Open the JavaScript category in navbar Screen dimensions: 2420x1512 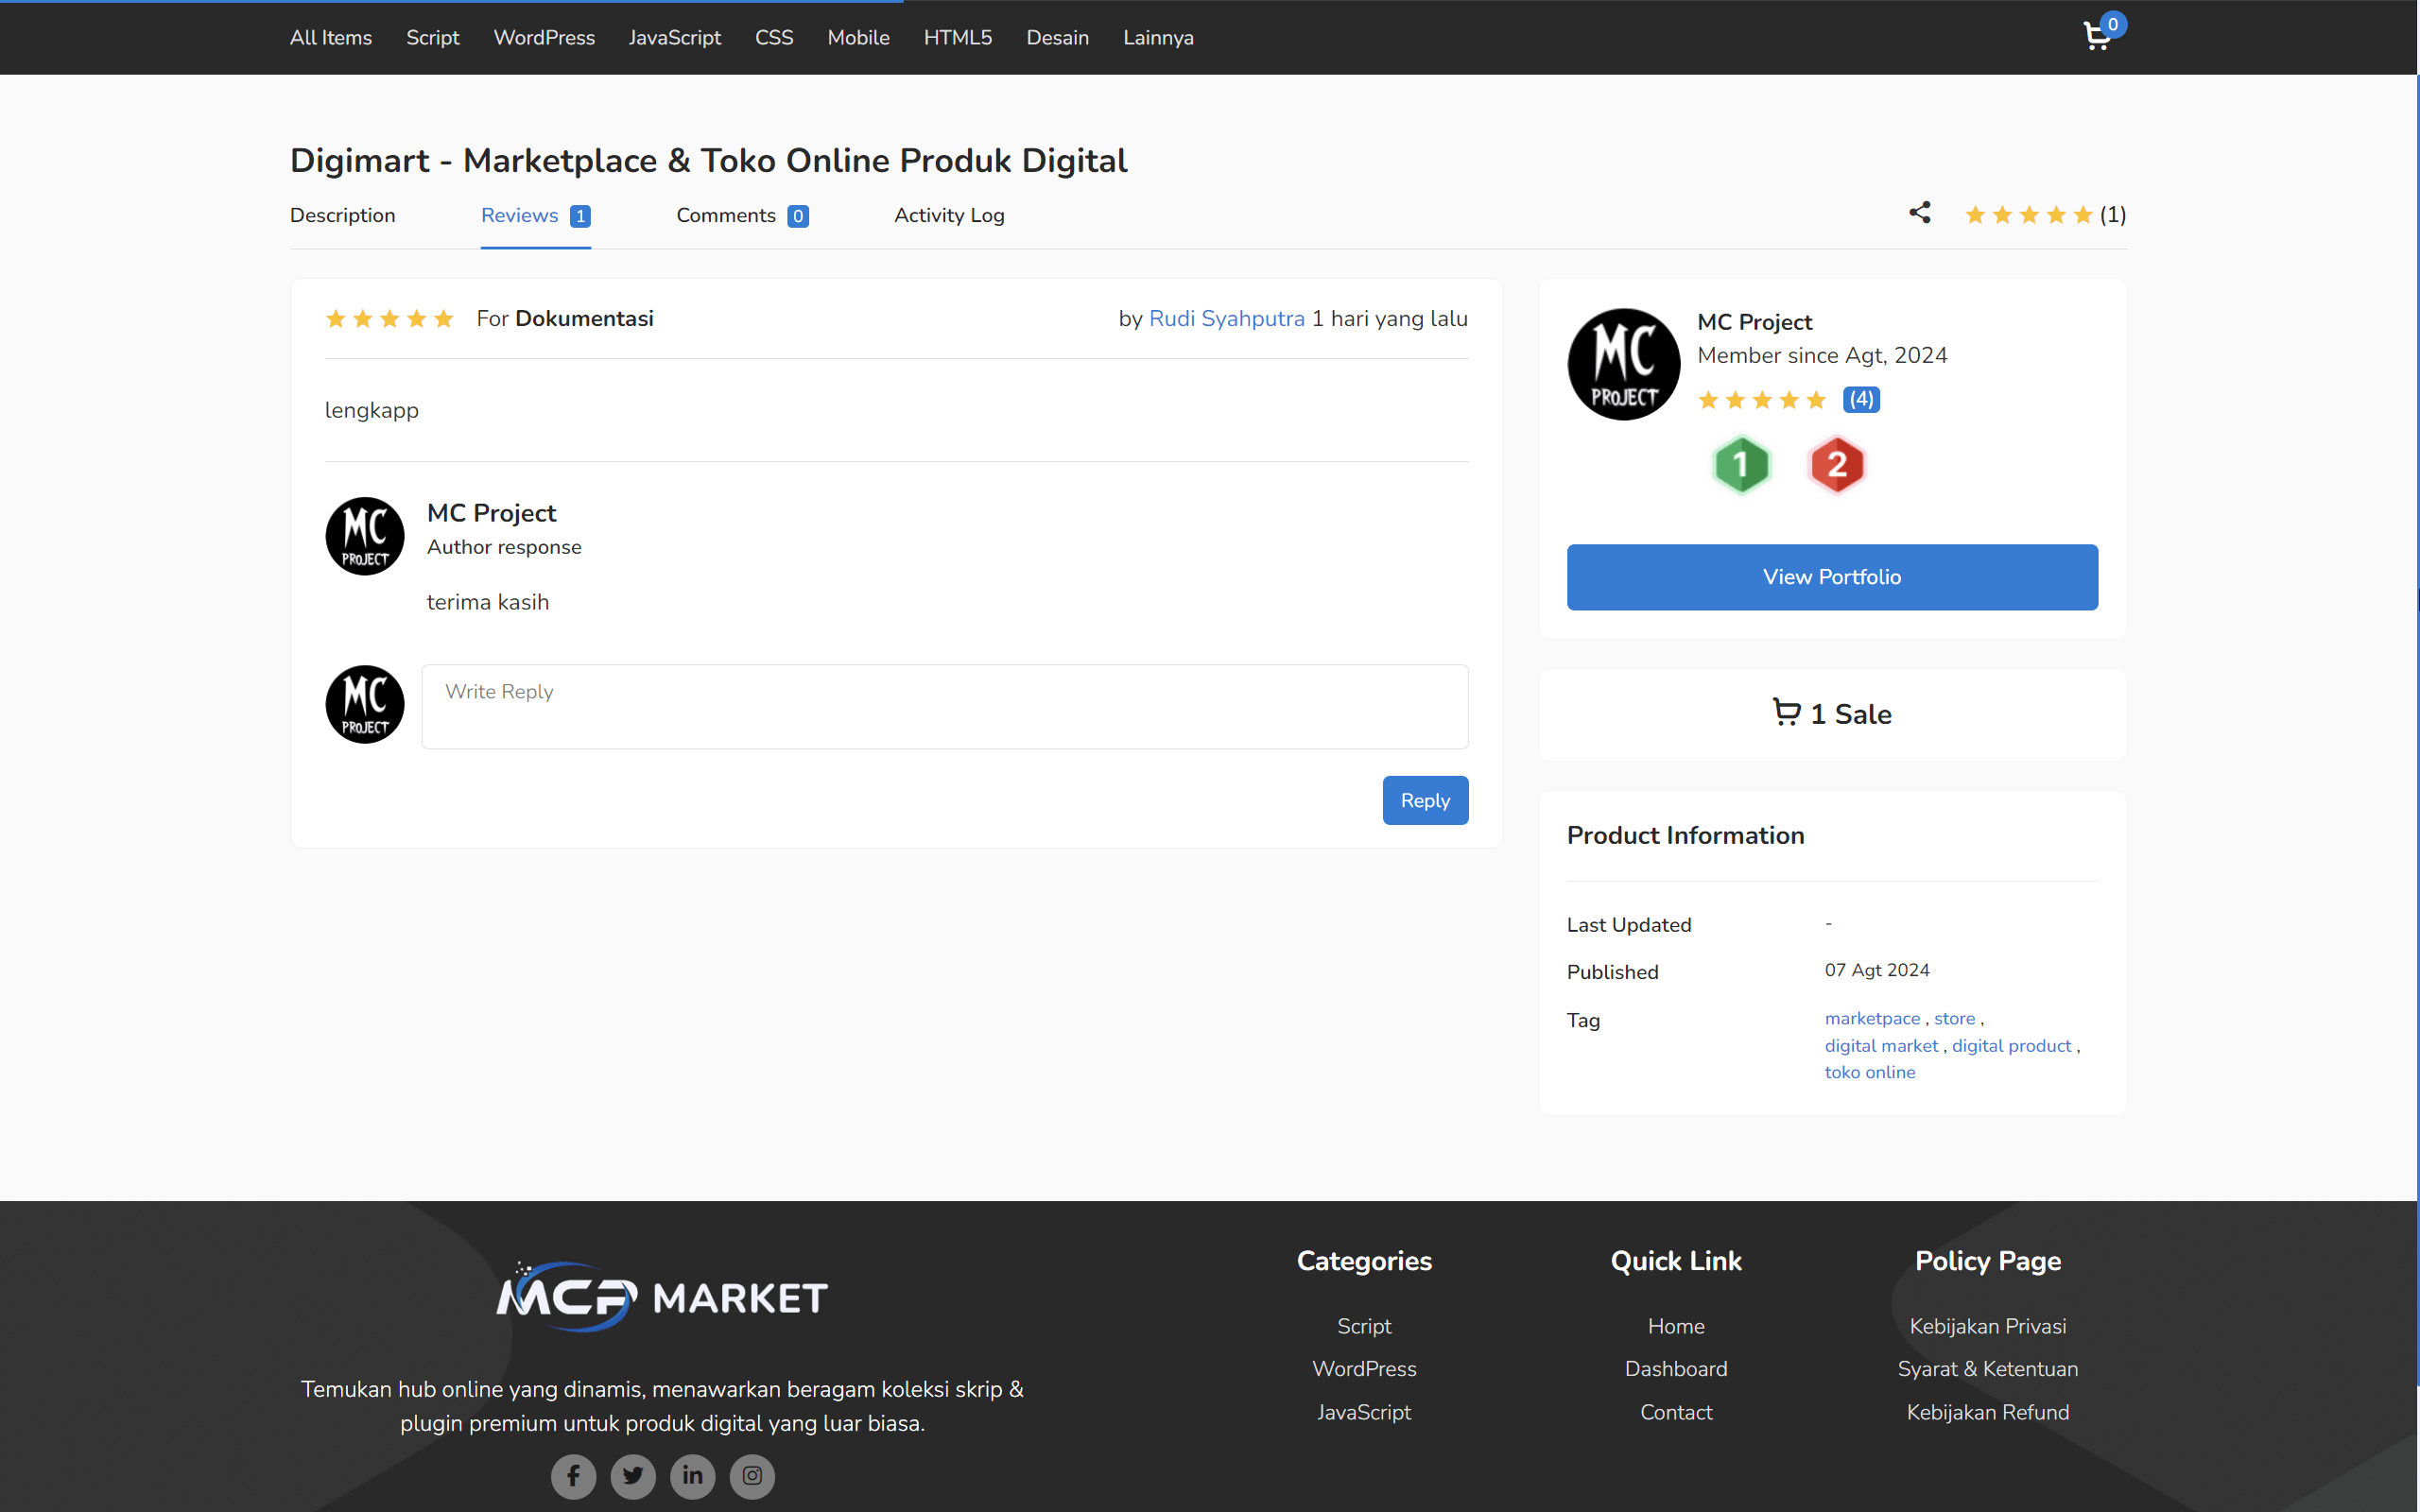(675, 37)
